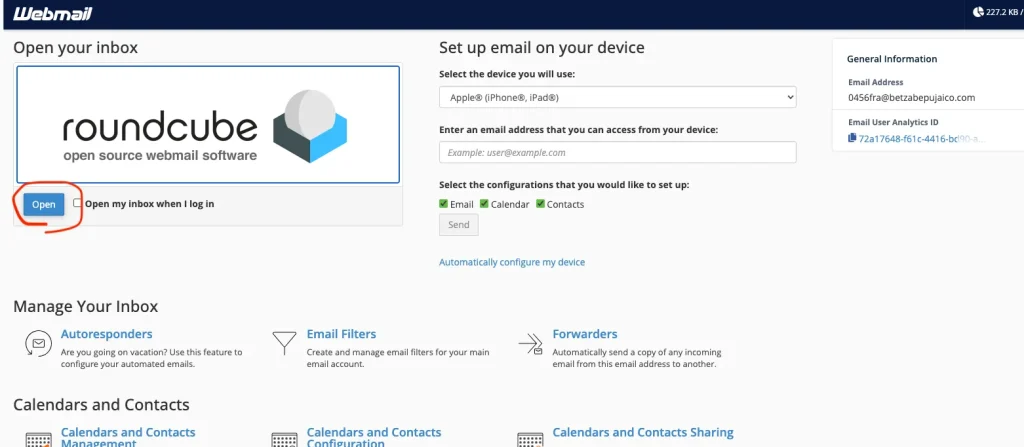The height and width of the screenshot is (447, 1024).
Task: Focus the device email address input field
Action: pyautogui.click(x=618, y=152)
